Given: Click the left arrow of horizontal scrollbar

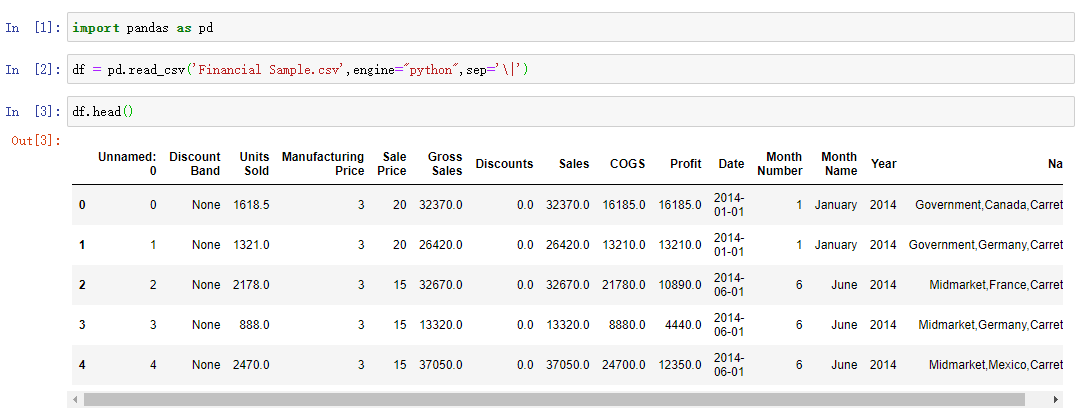Looking at the screenshot, I should pos(74,400).
